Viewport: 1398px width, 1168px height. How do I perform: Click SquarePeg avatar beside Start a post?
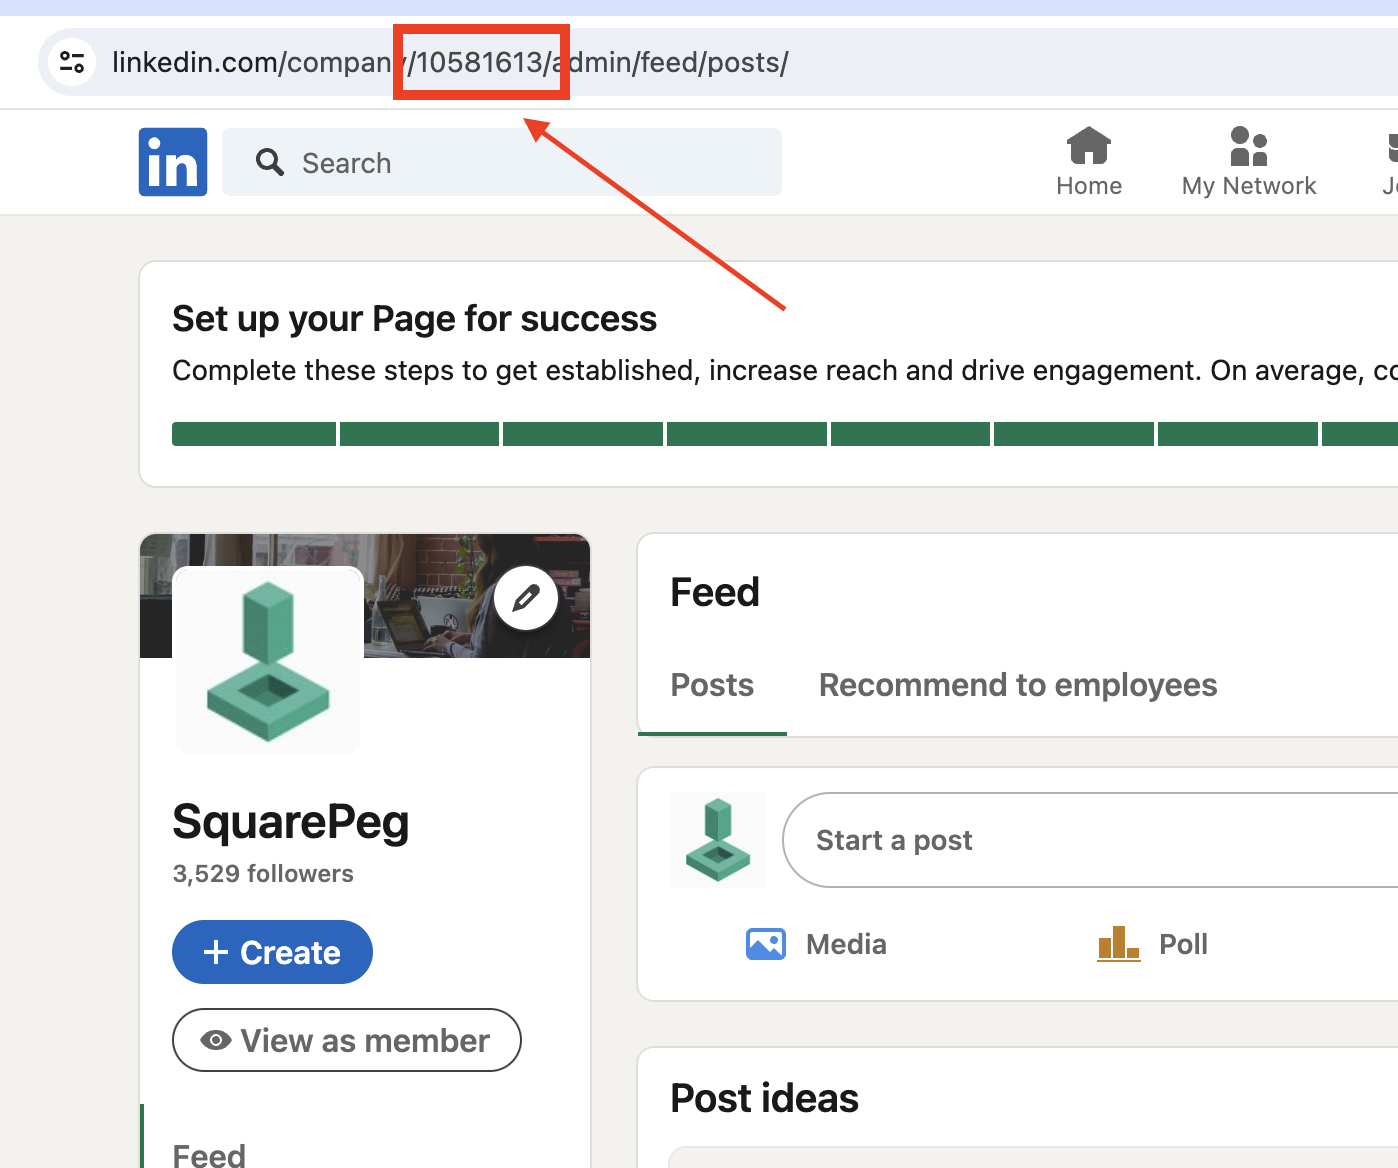coord(718,840)
